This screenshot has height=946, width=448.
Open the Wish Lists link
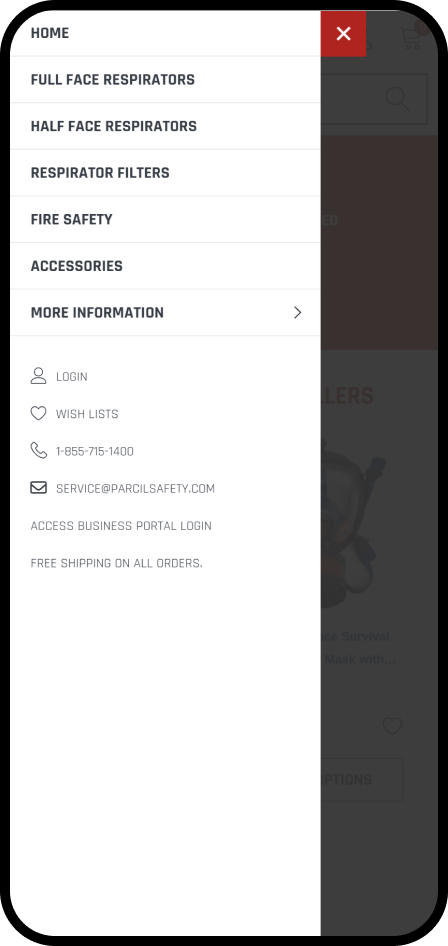coord(87,414)
